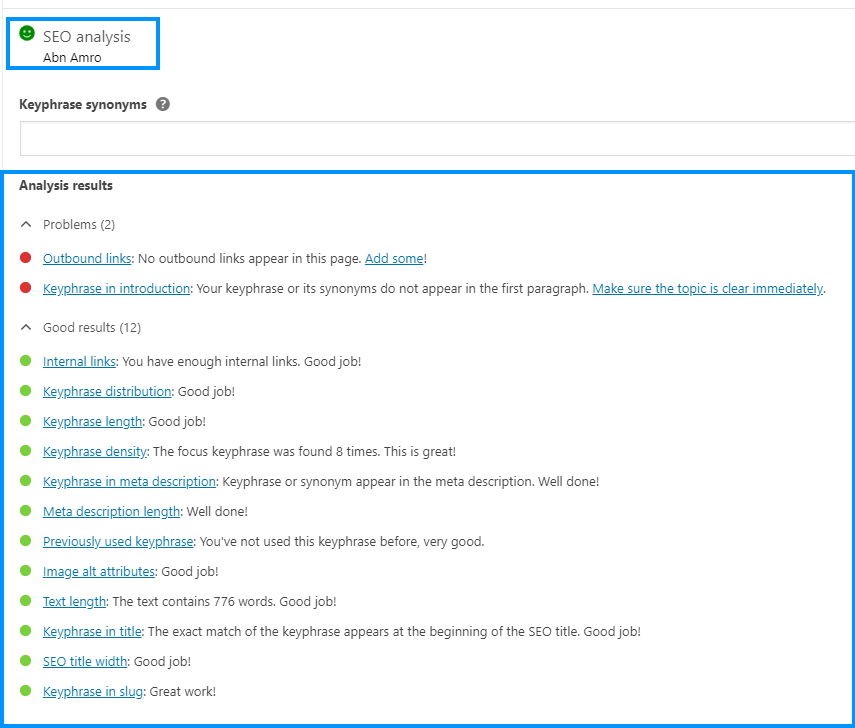Type in the Keyphrase synonyms input field
855x728 pixels.
tap(436, 139)
